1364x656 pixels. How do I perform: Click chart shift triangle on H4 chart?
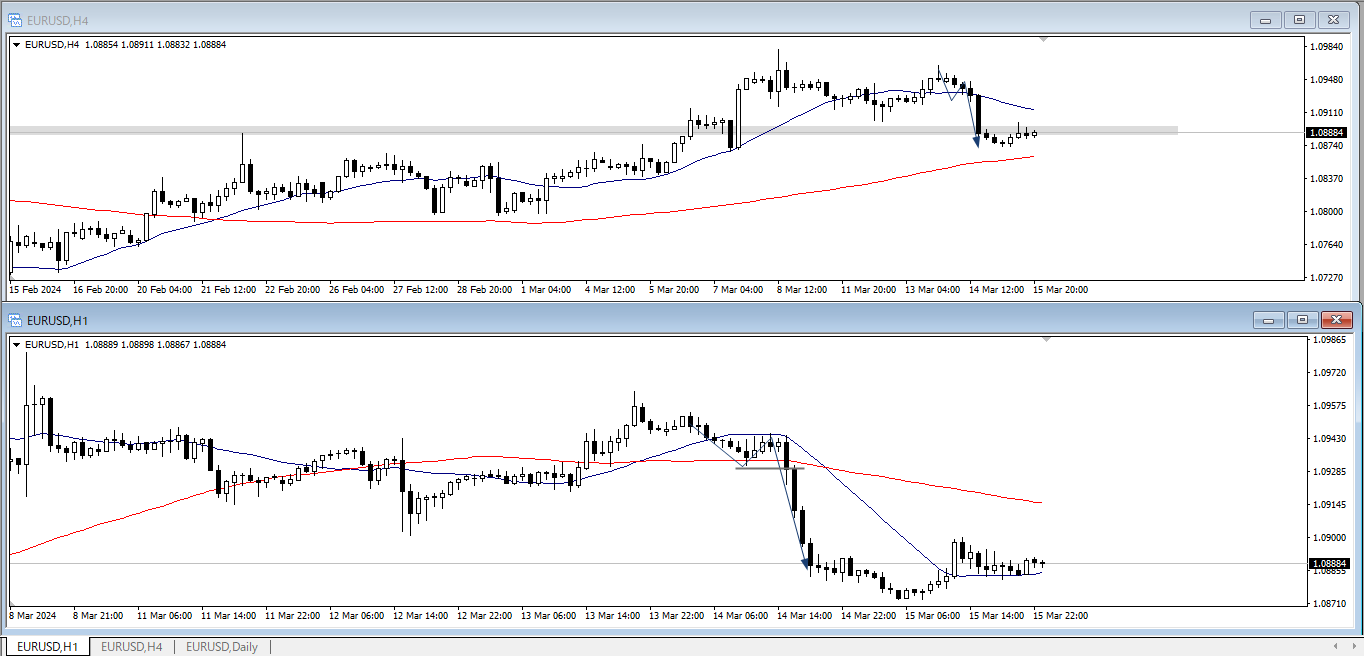[1044, 40]
